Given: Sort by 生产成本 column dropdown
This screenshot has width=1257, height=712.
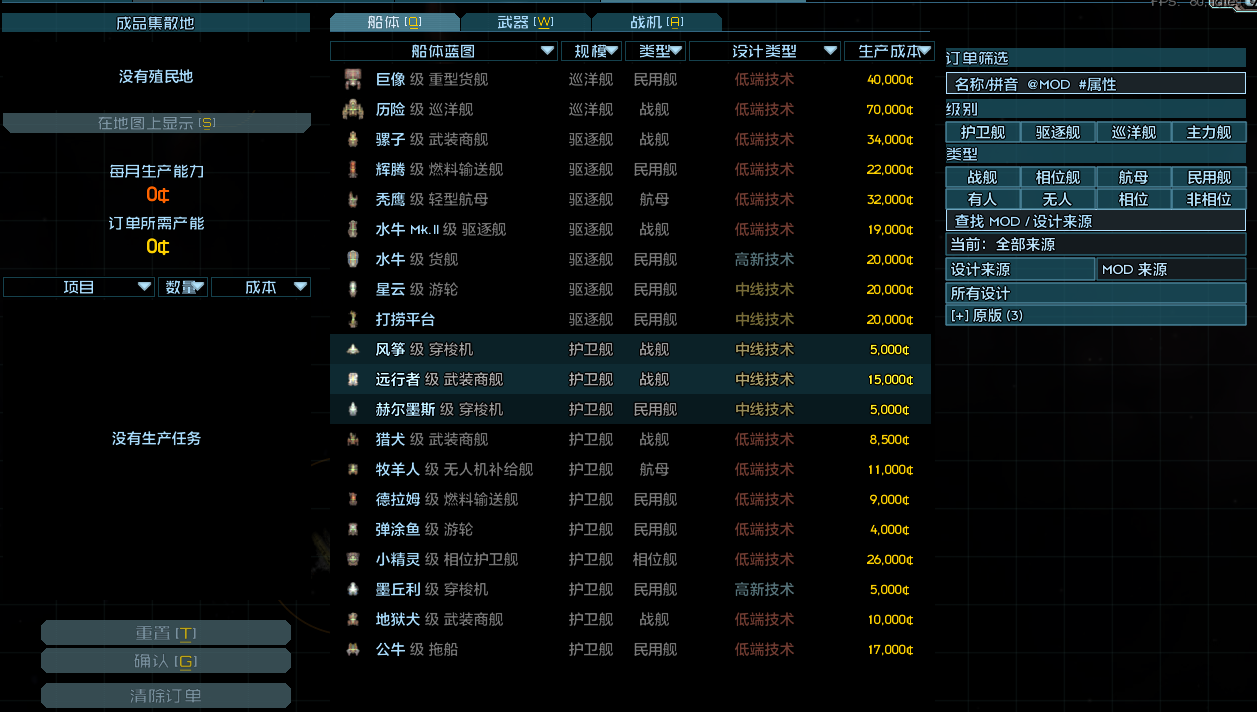Looking at the screenshot, I should click(x=890, y=50).
